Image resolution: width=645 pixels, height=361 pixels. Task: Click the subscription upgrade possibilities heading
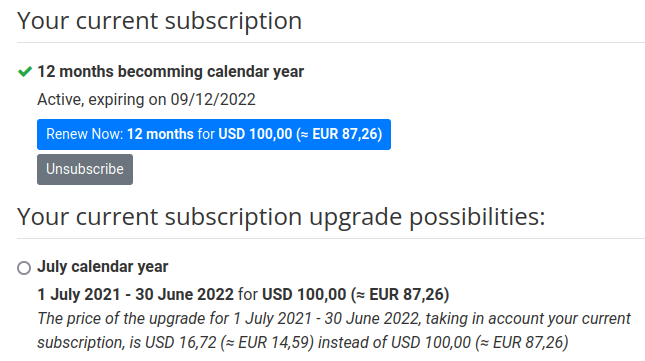click(x=281, y=217)
